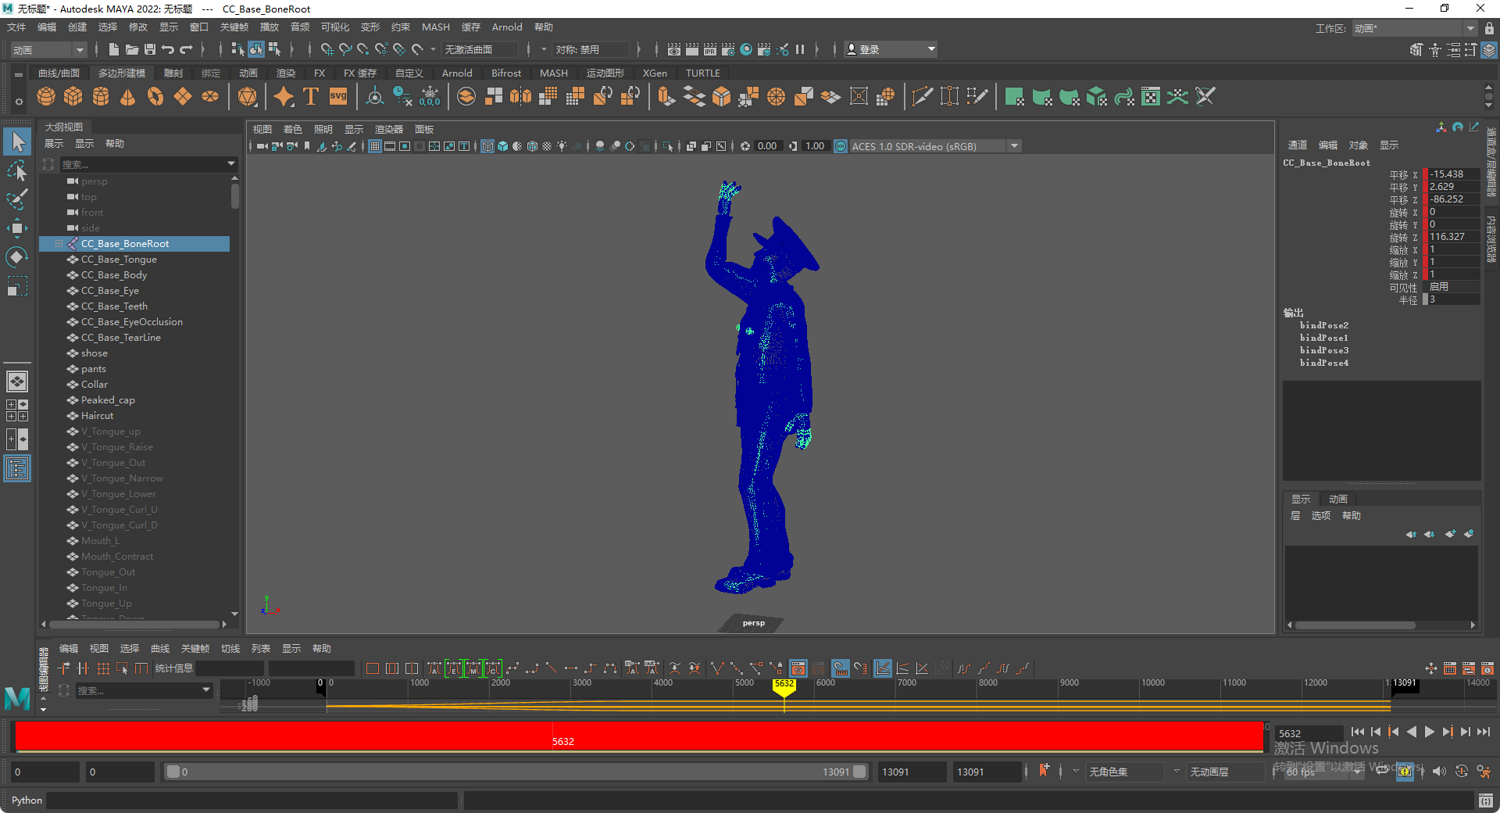Screen dimensions: 1500x813
Task: Activate the Rotate tool in the toolbox
Action: [x=17, y=258]
